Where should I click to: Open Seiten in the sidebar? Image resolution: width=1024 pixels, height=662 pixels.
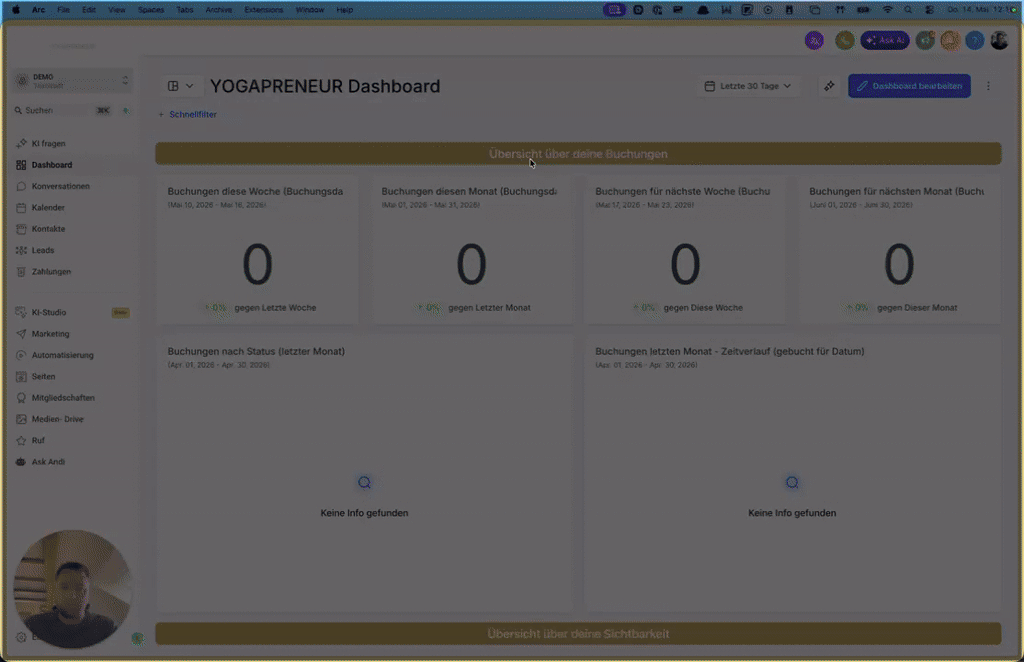click(43, 377)
